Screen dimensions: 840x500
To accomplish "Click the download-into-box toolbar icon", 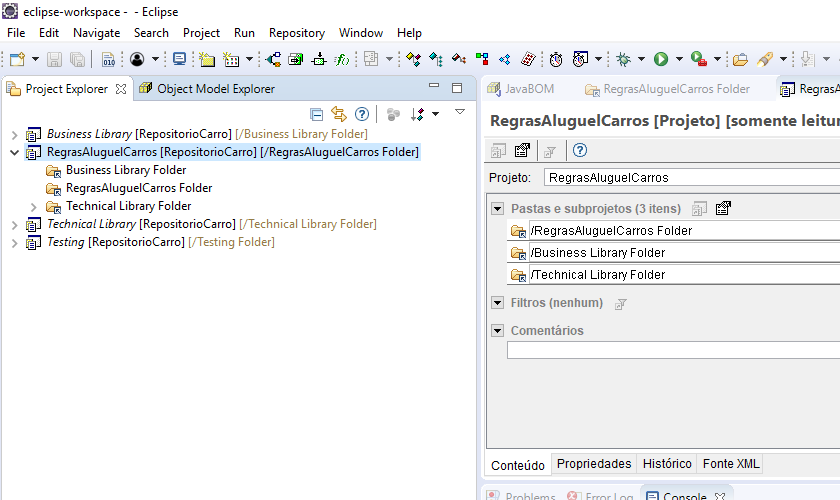I will click(x=319, y=59).
